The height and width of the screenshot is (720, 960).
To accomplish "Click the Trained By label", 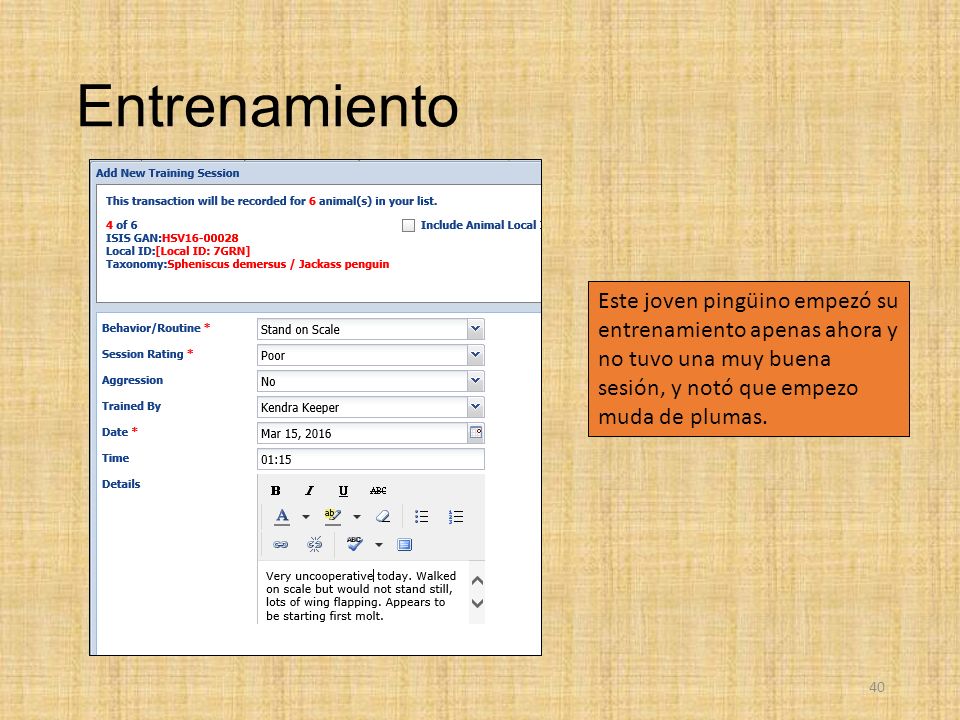I will (x=131, y=406).
